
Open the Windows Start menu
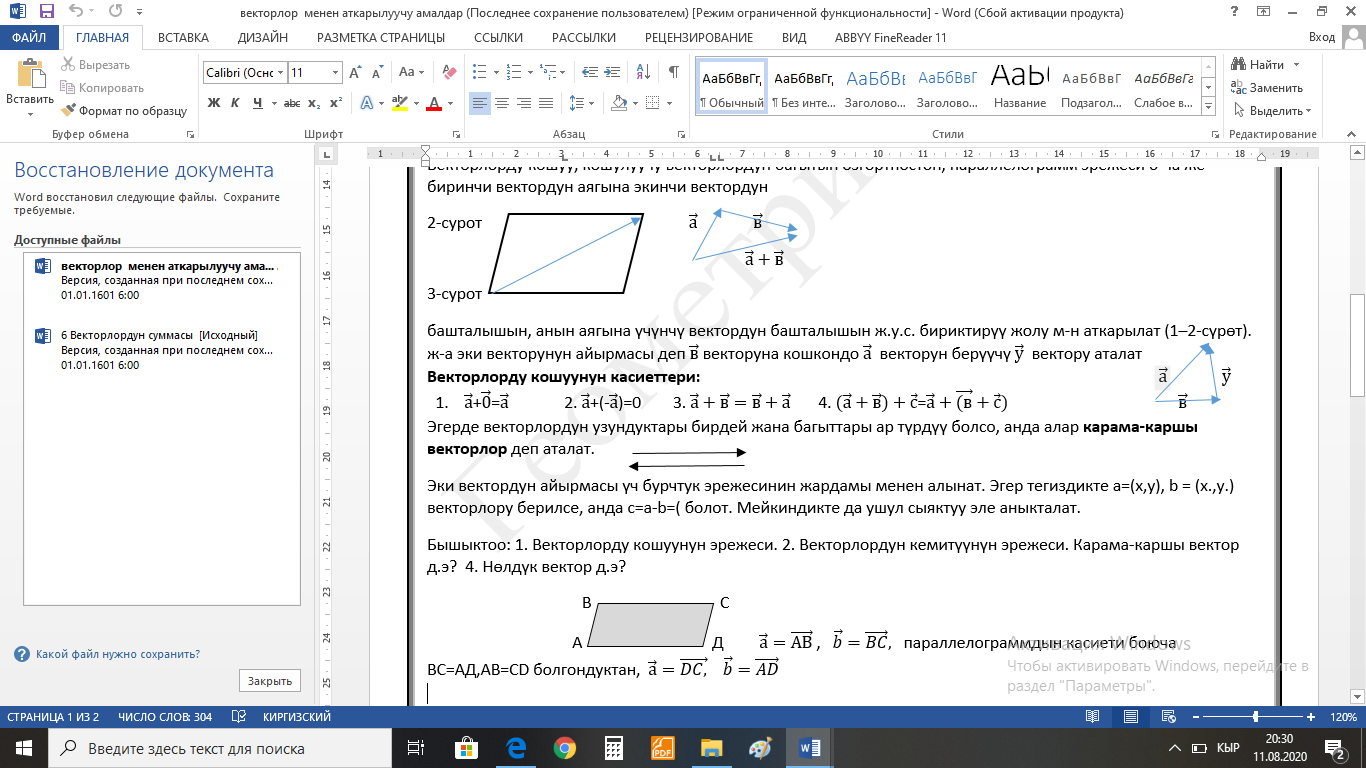tap(24, 748)
